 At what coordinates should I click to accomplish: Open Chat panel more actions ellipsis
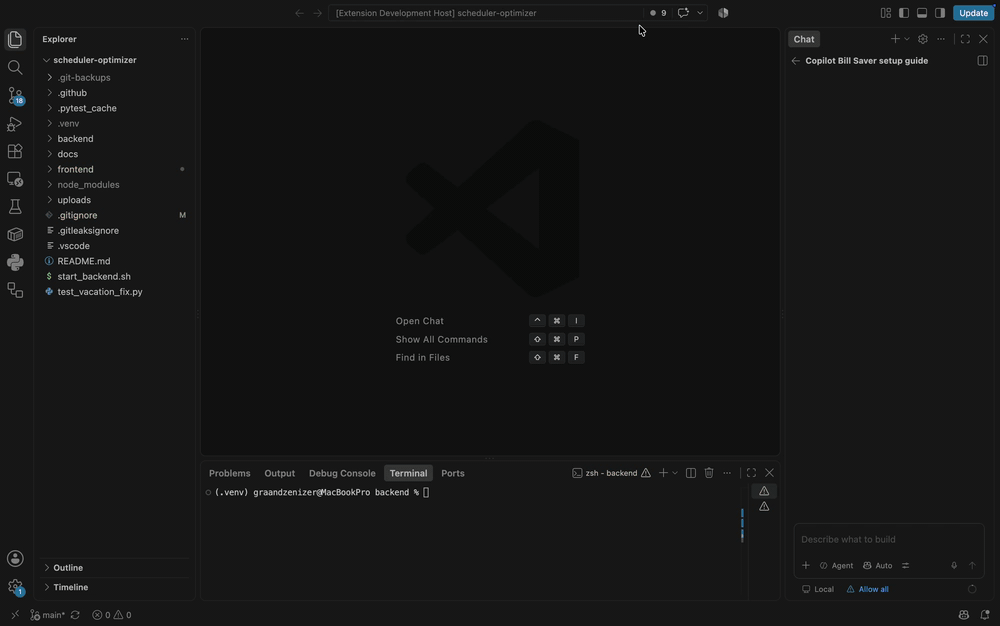[941, 39]
